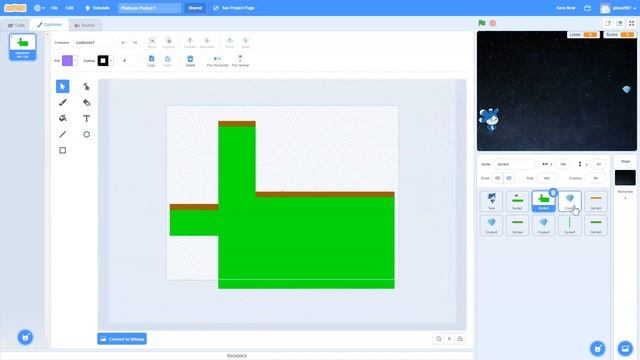Click Convert to Bitmap

tap(122, 339)
